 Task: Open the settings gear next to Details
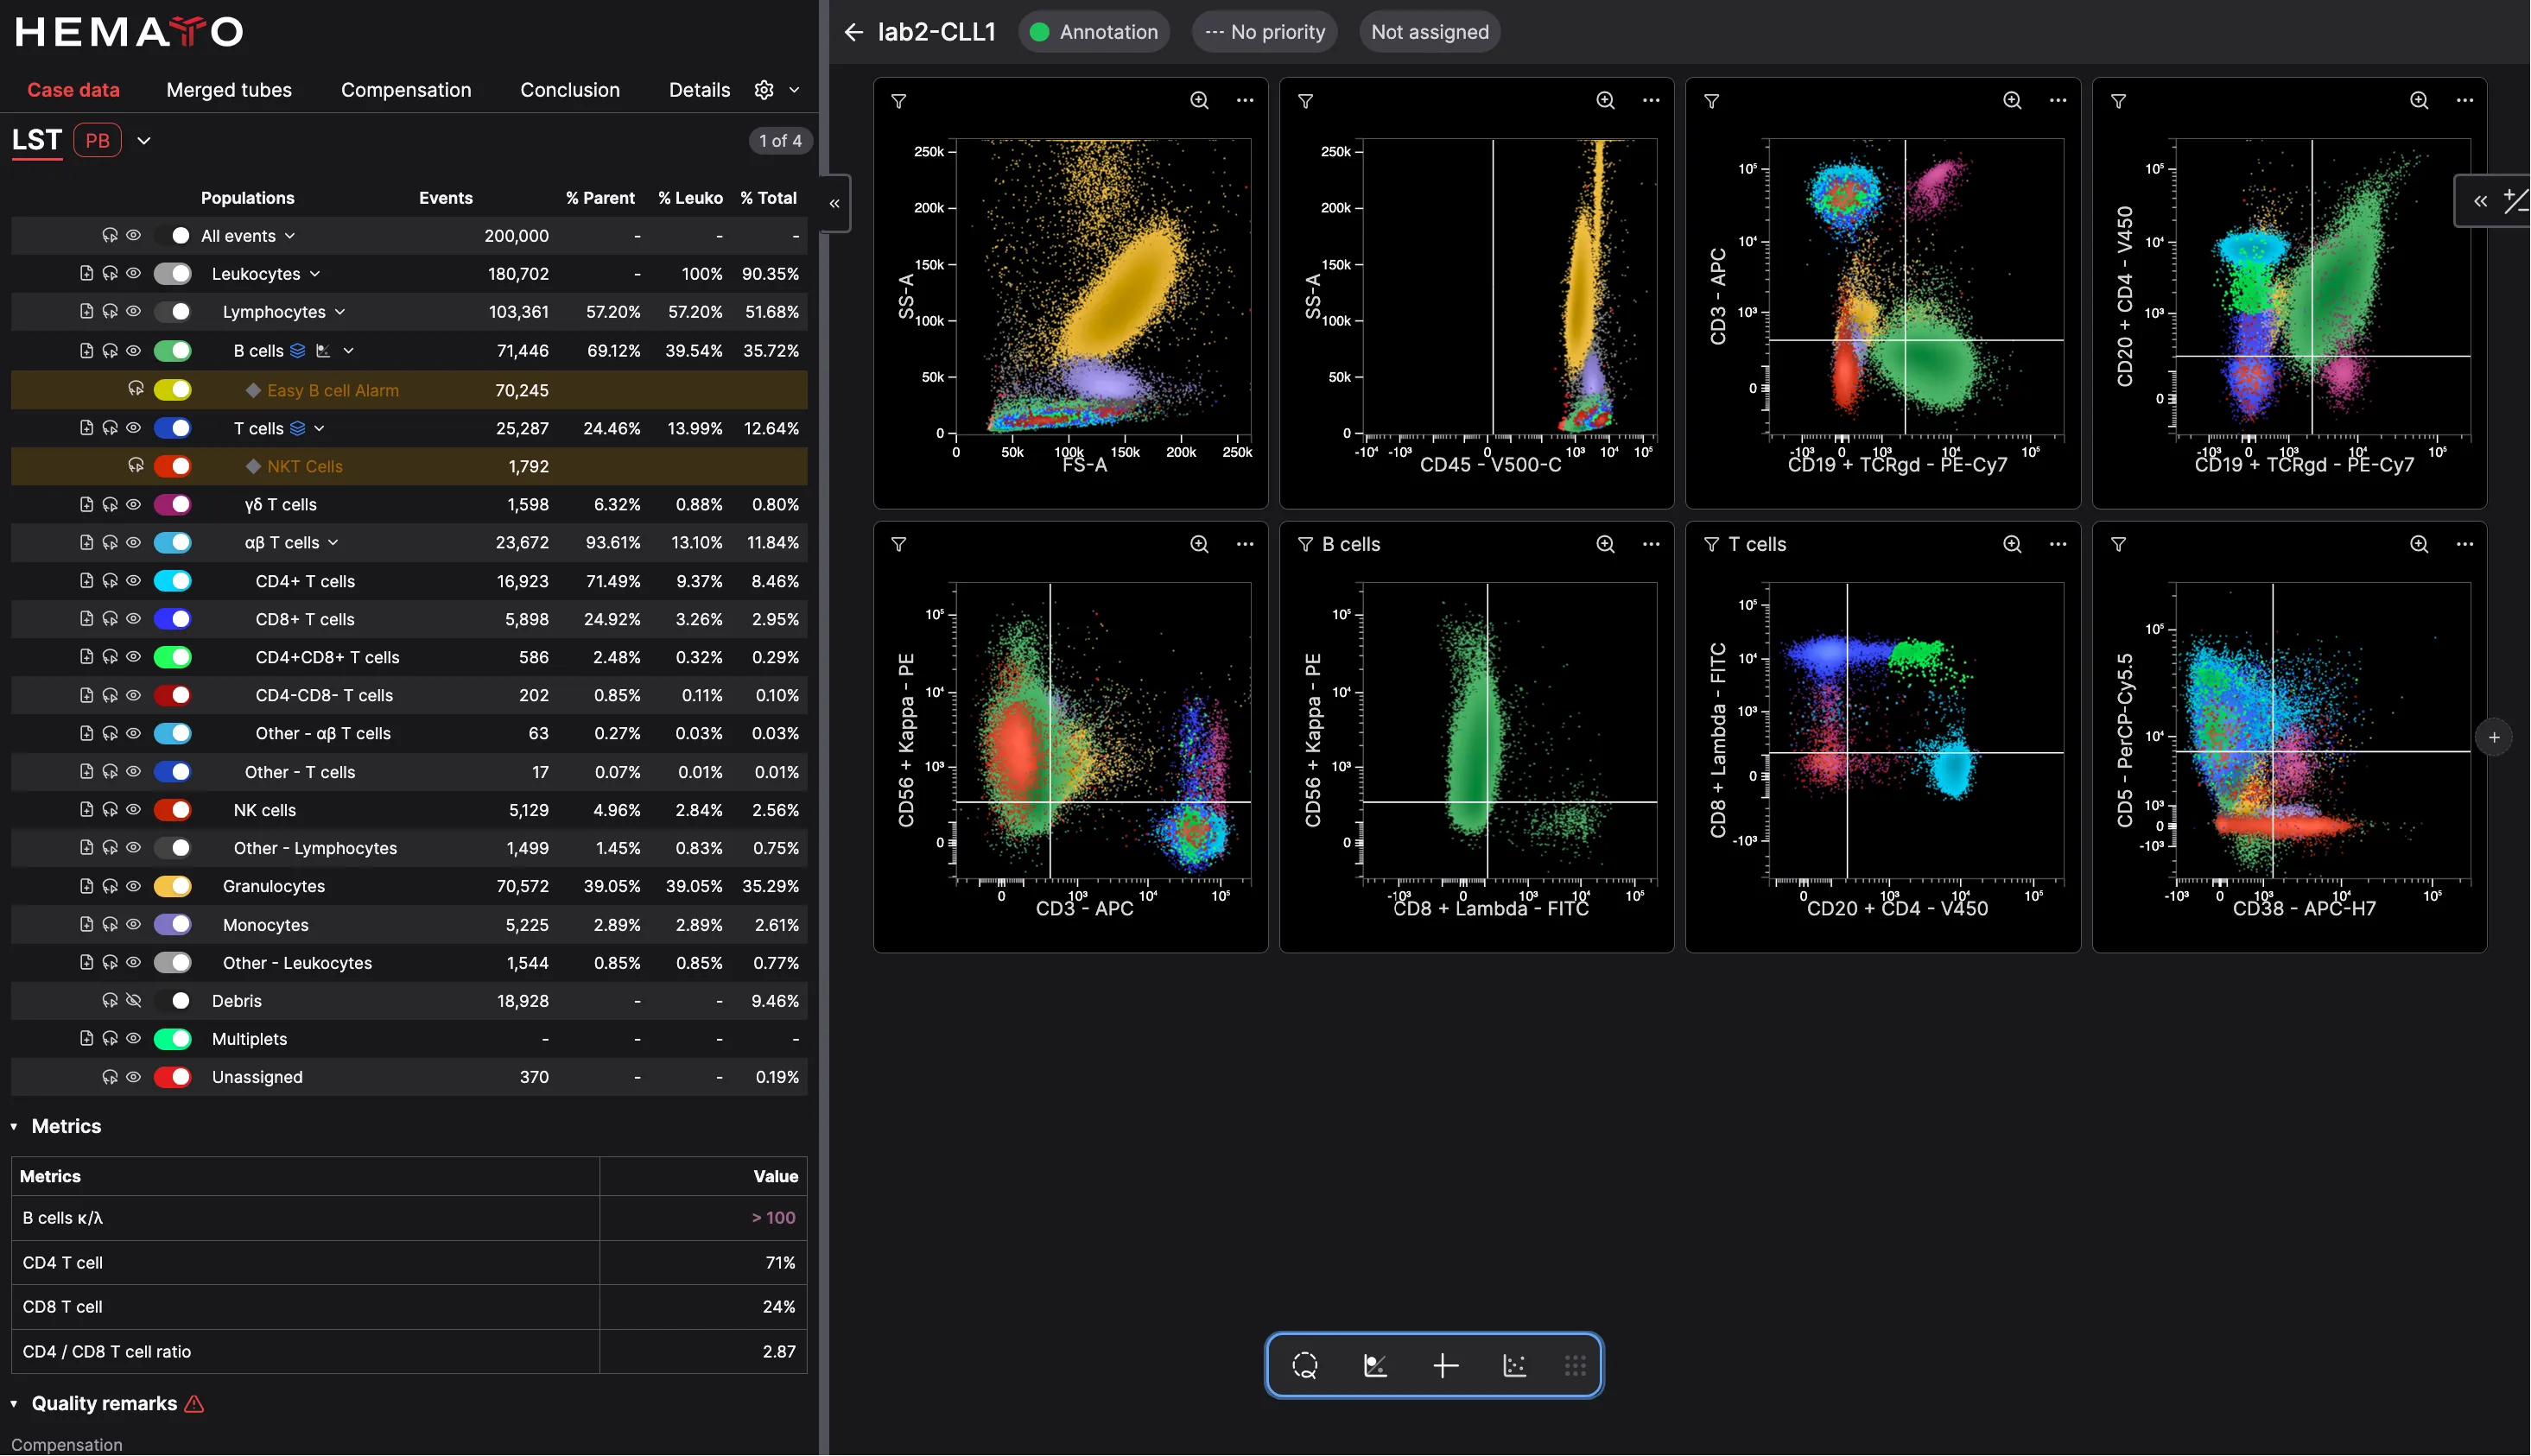coord(764,90)
